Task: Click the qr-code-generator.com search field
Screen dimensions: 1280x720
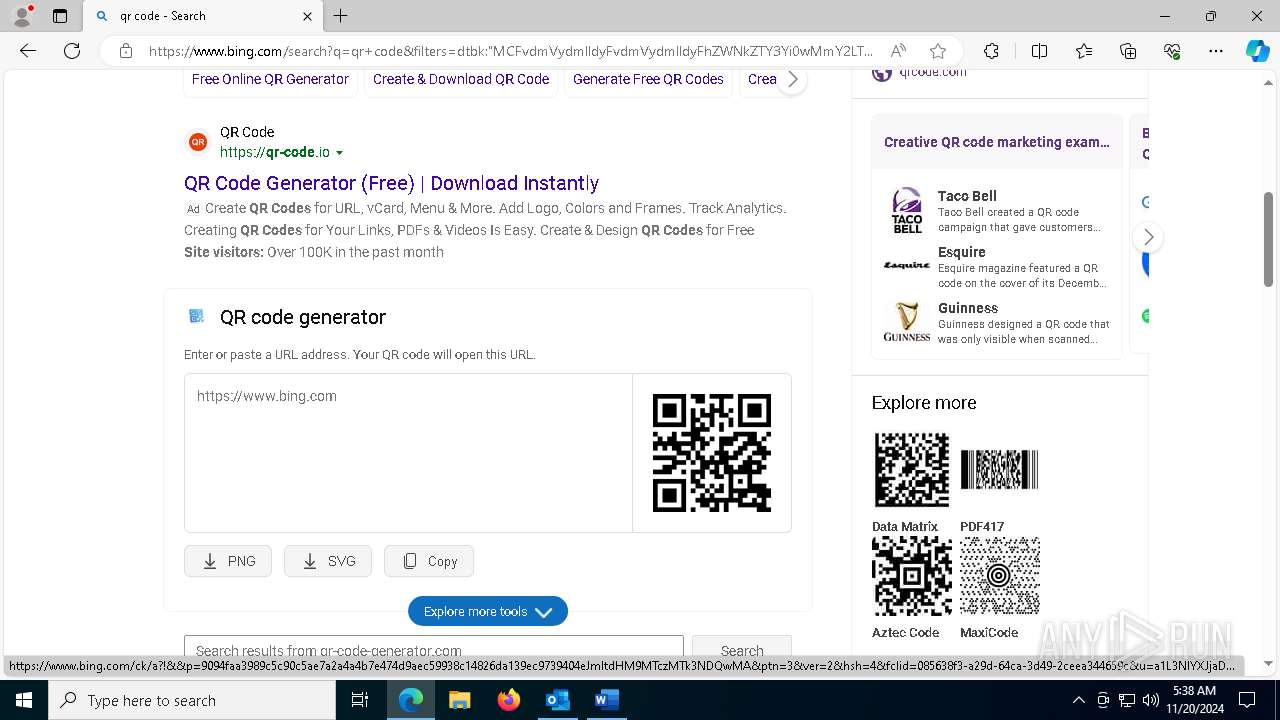Action: click(434, 650)
